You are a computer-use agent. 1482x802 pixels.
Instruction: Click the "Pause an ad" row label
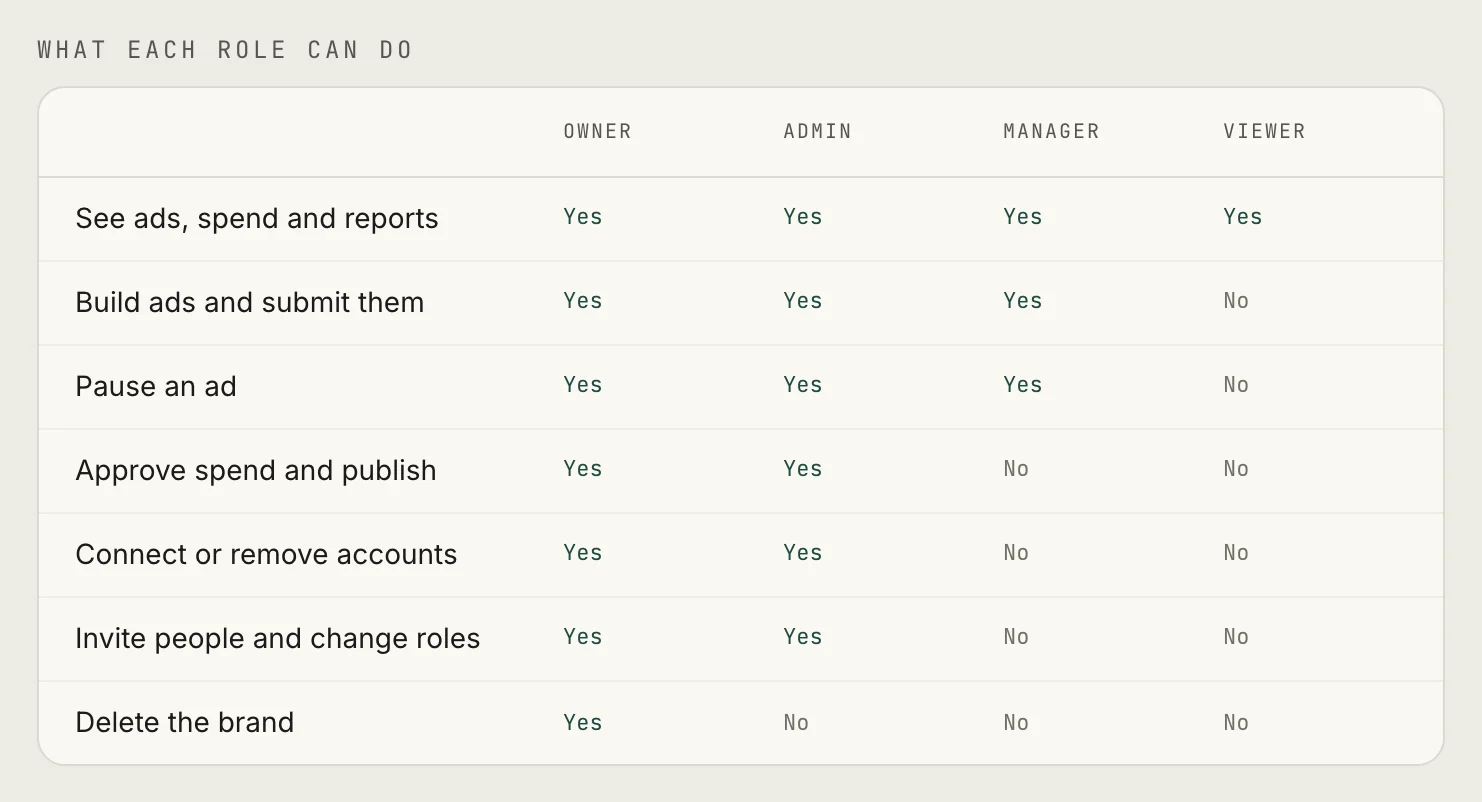tap(156, 387)
